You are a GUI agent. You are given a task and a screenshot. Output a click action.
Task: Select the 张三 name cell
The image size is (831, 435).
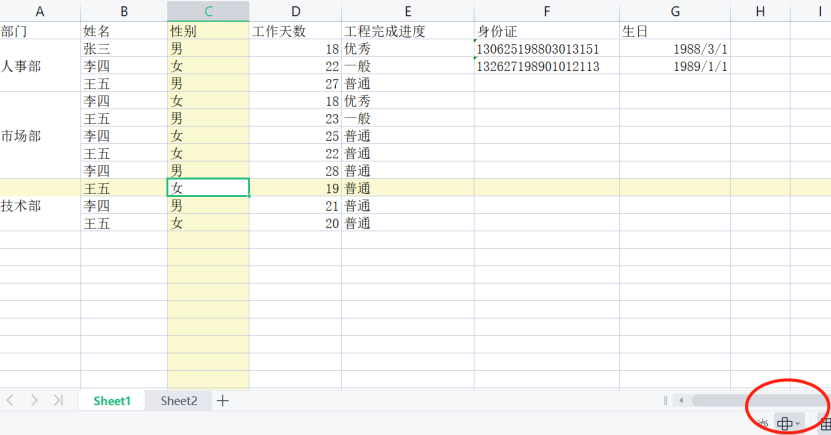tap(123, 48)
